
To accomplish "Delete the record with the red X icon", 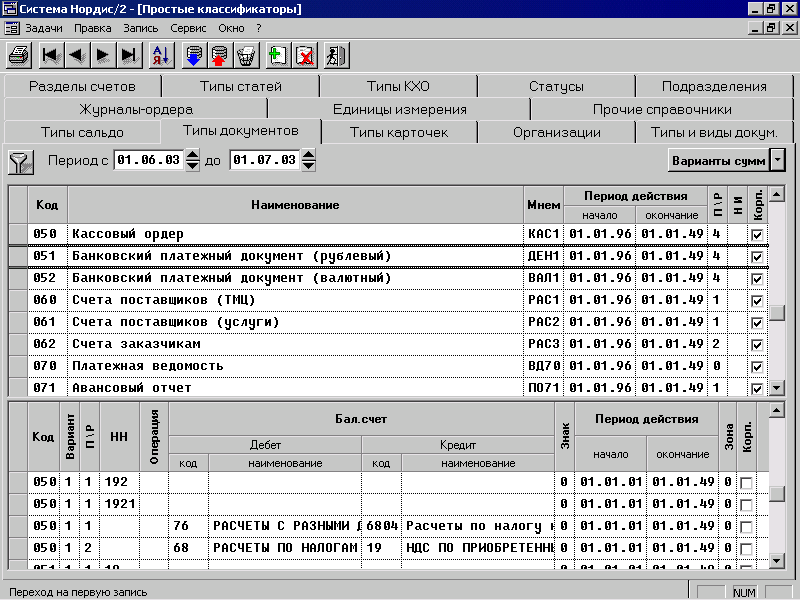I will 305,55.
